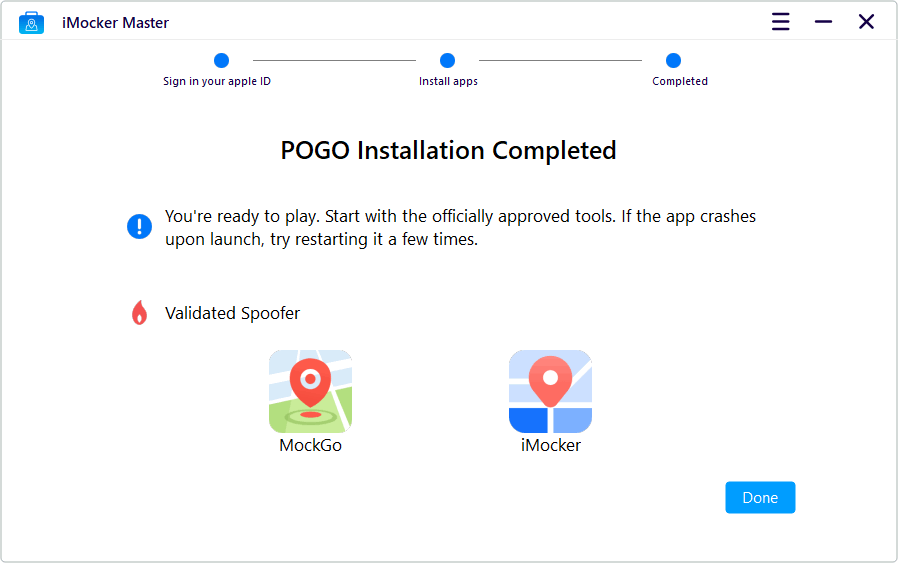Click the 'POGO Installation Completed' title
Image resolution: width=898 pixels, height=563 pixels.
pos(448,151)
